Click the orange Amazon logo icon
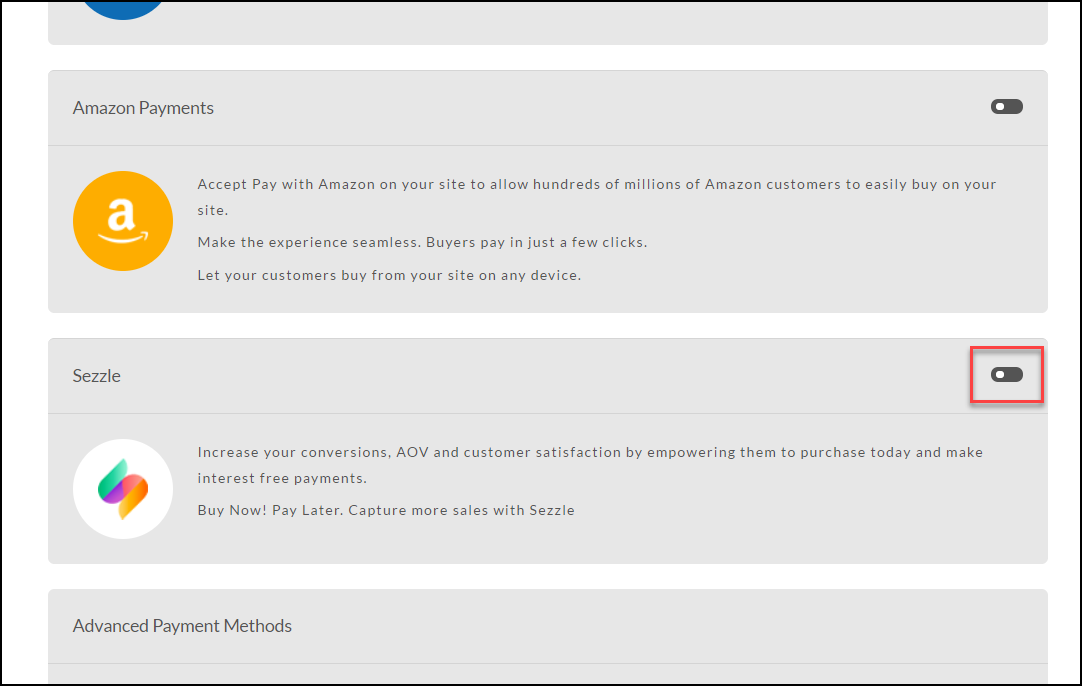The width and height of the screenshot is (1082, 686). point(123,221)
